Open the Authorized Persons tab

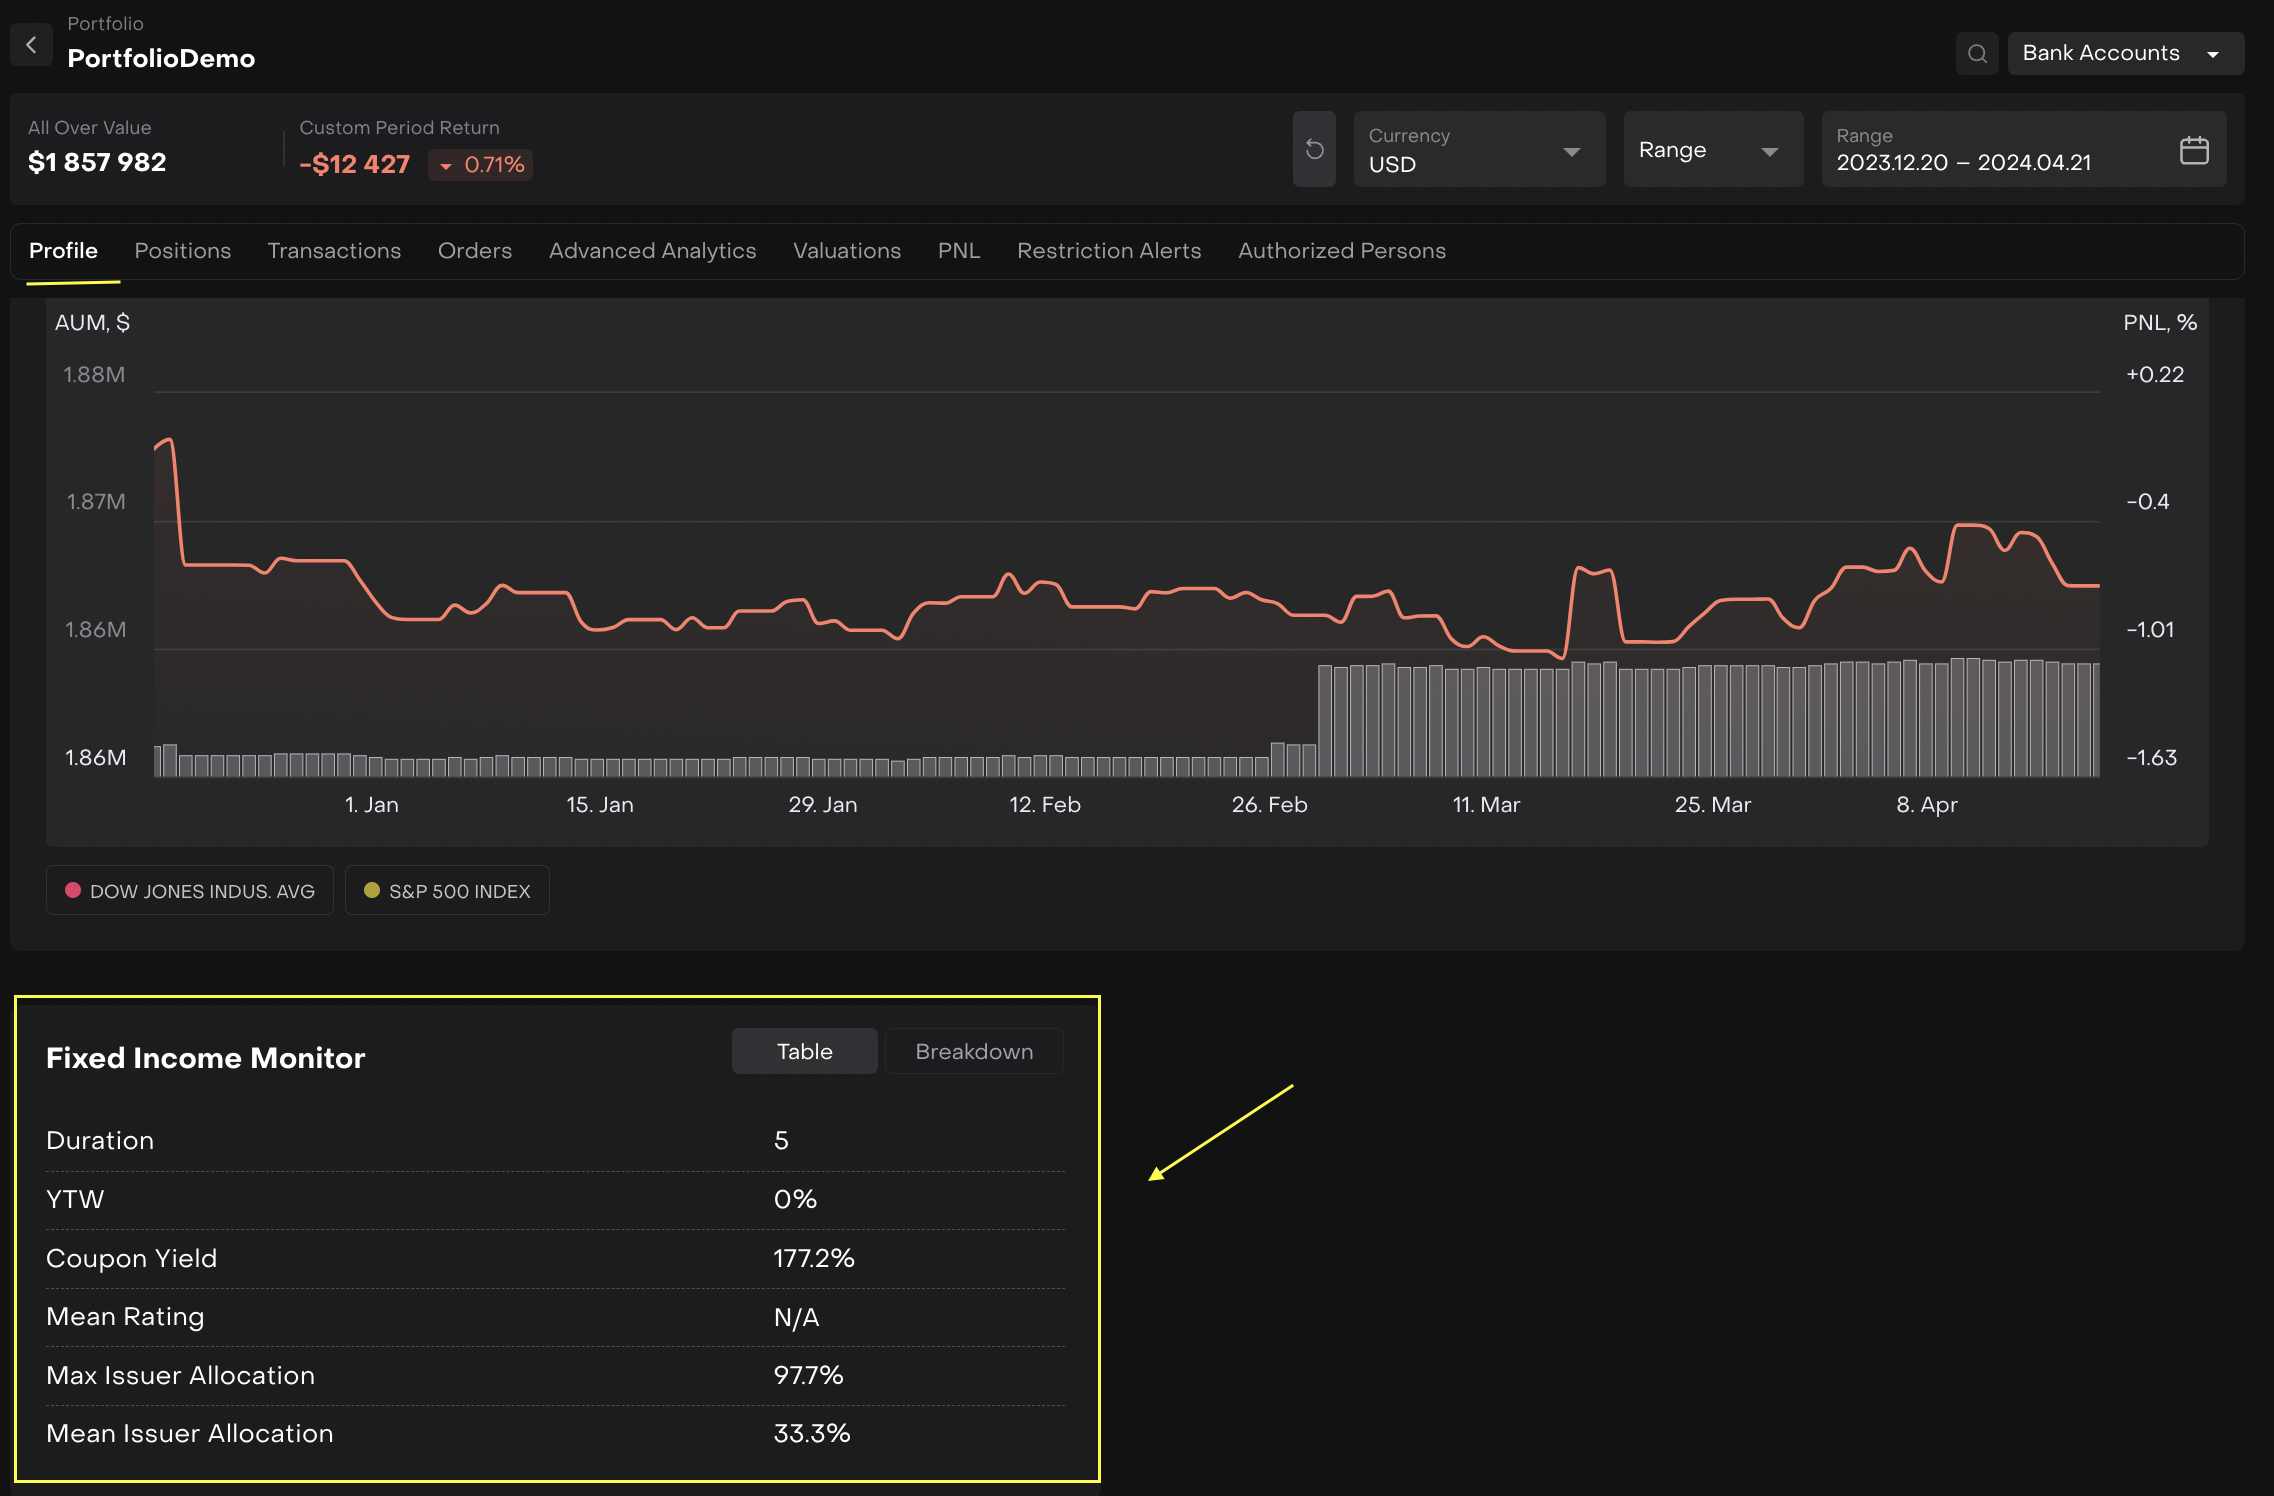1341,251
